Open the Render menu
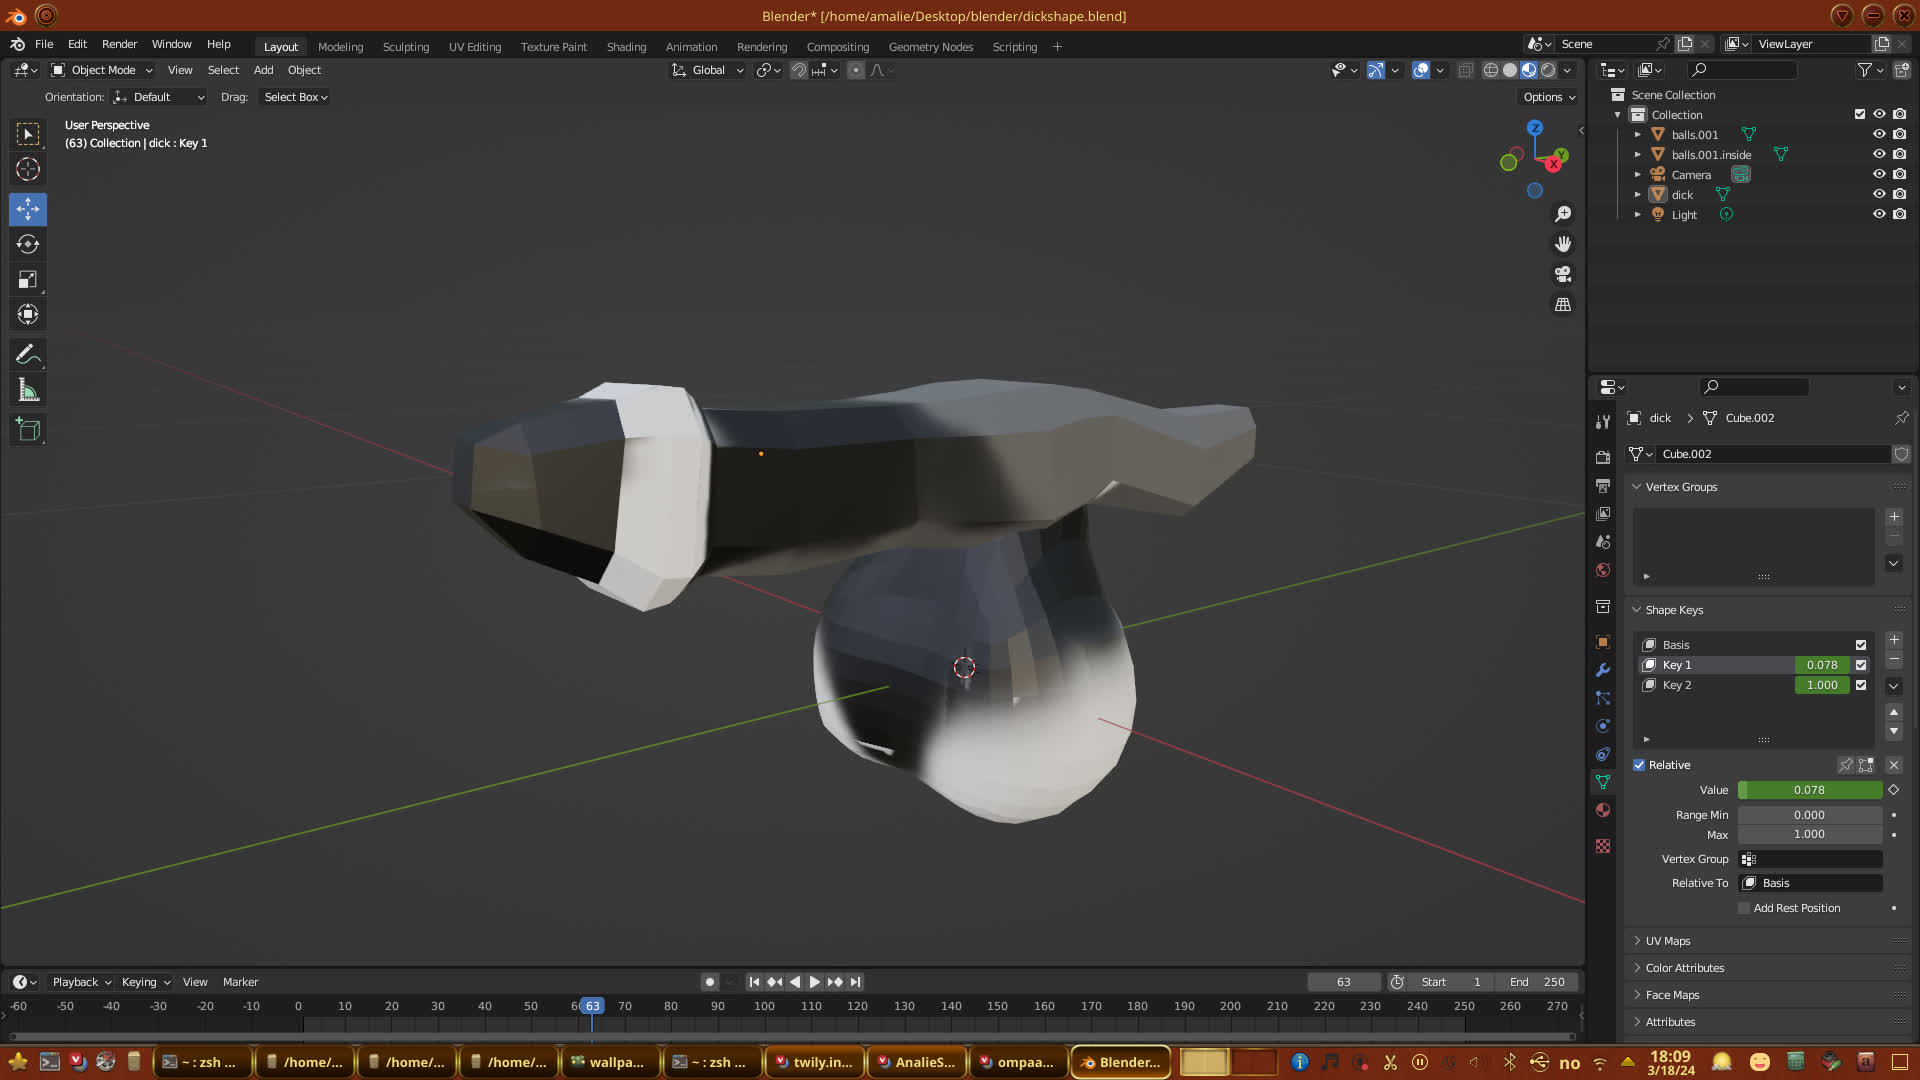The width and height of the screenshot is (1920, 1080). tap(119, 44)
